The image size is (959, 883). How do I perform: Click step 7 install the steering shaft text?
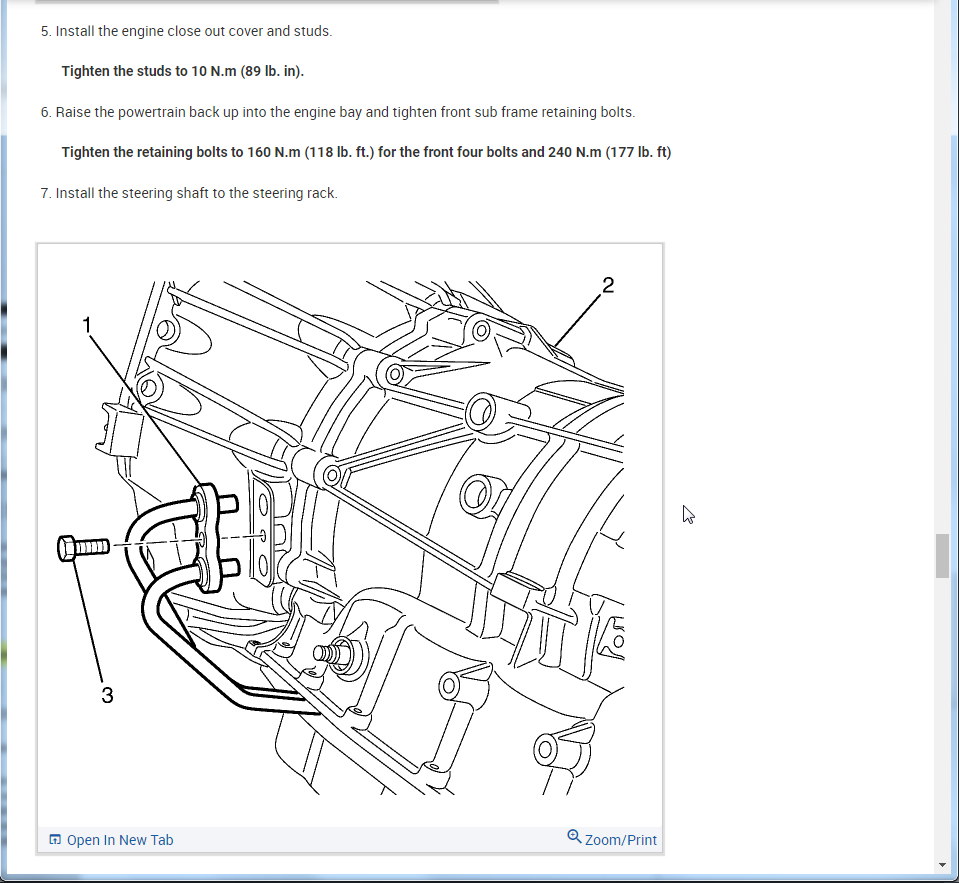pos(189,193)
